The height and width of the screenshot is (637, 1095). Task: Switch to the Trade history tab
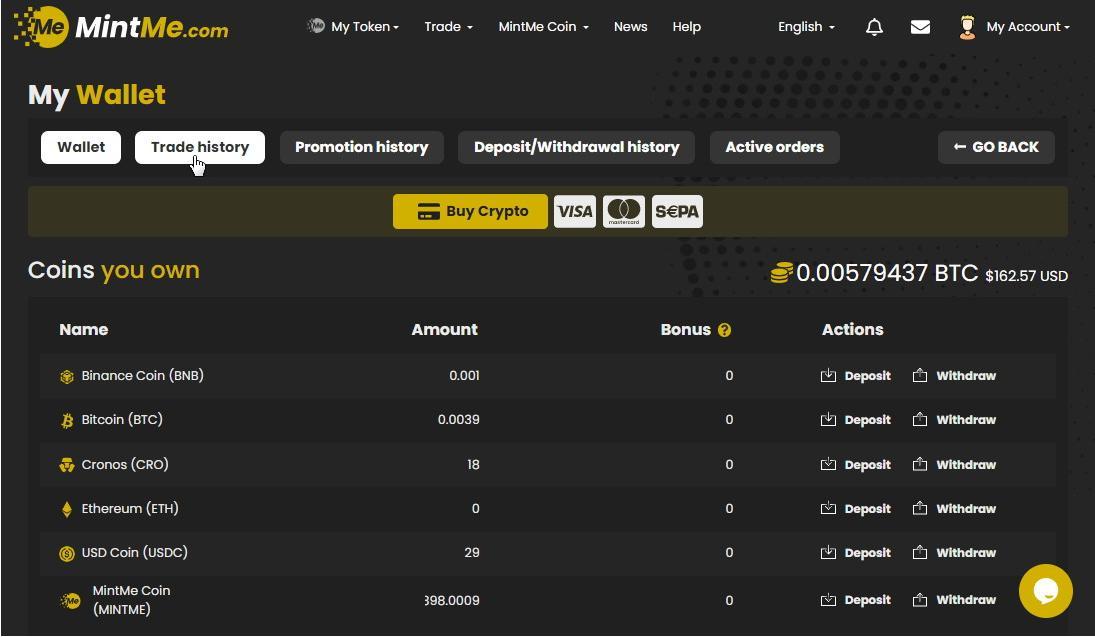[200, 147]
